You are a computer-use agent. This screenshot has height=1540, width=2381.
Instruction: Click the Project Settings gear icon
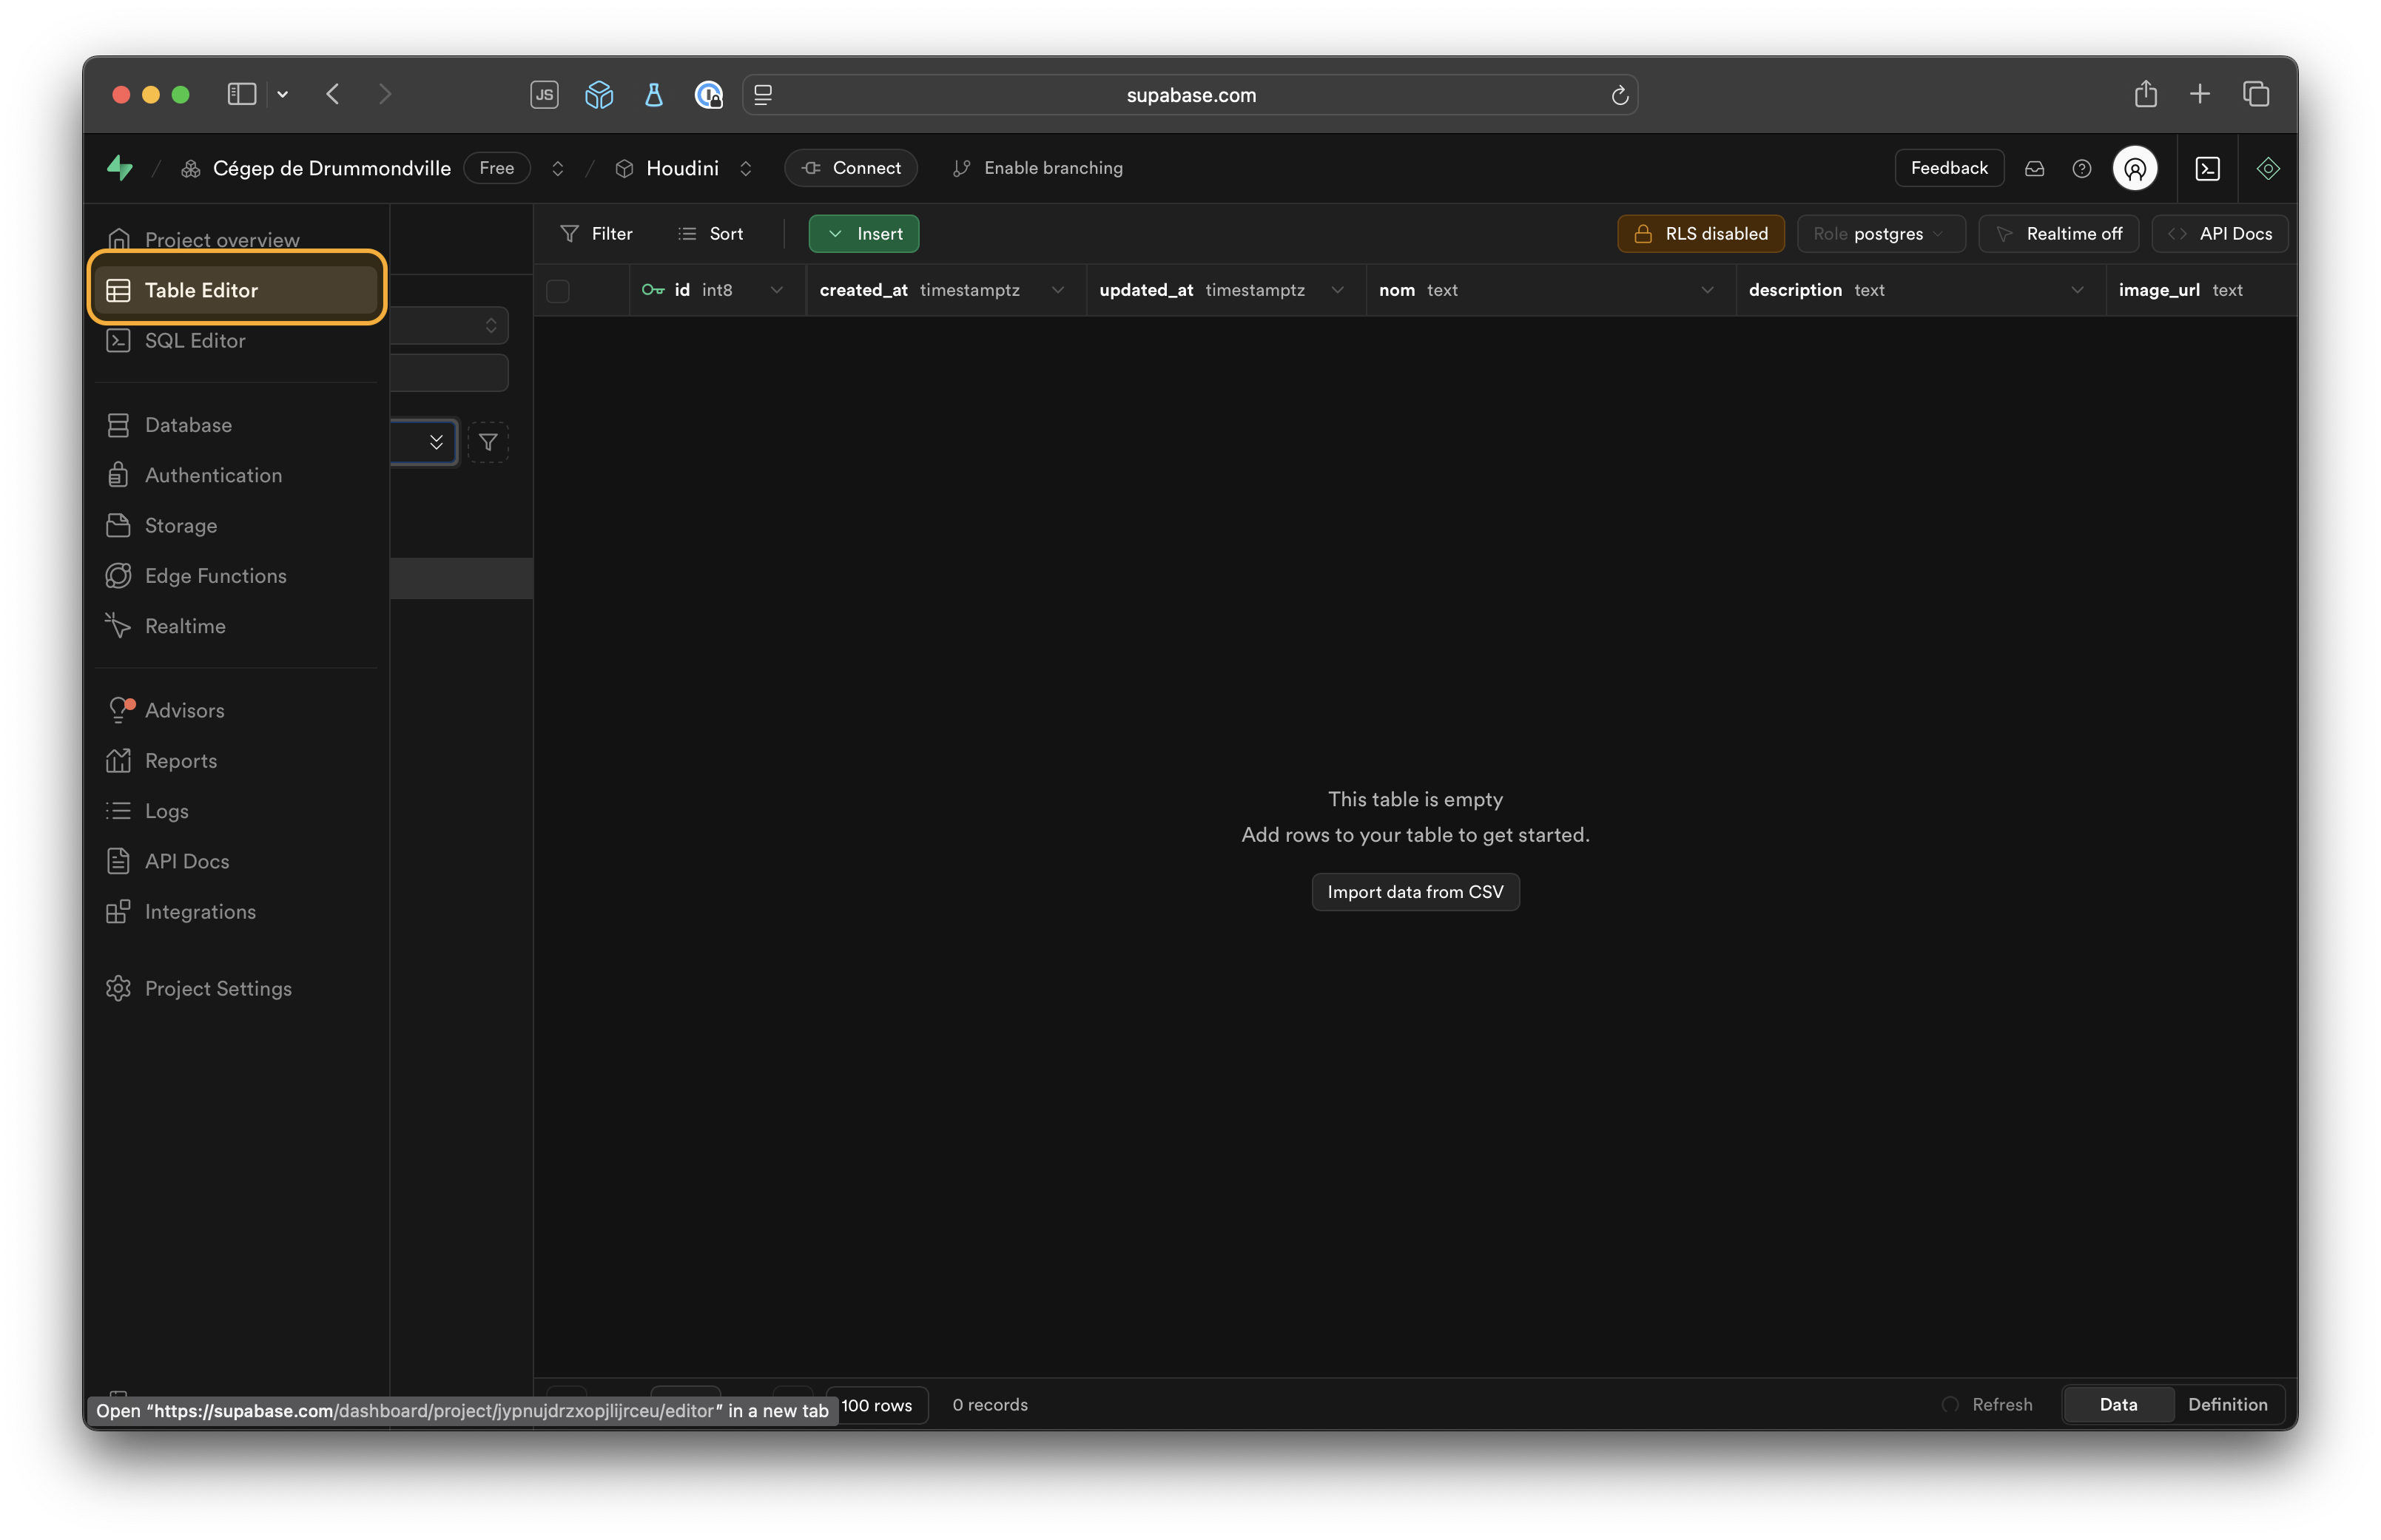click(x=118, y=988)
